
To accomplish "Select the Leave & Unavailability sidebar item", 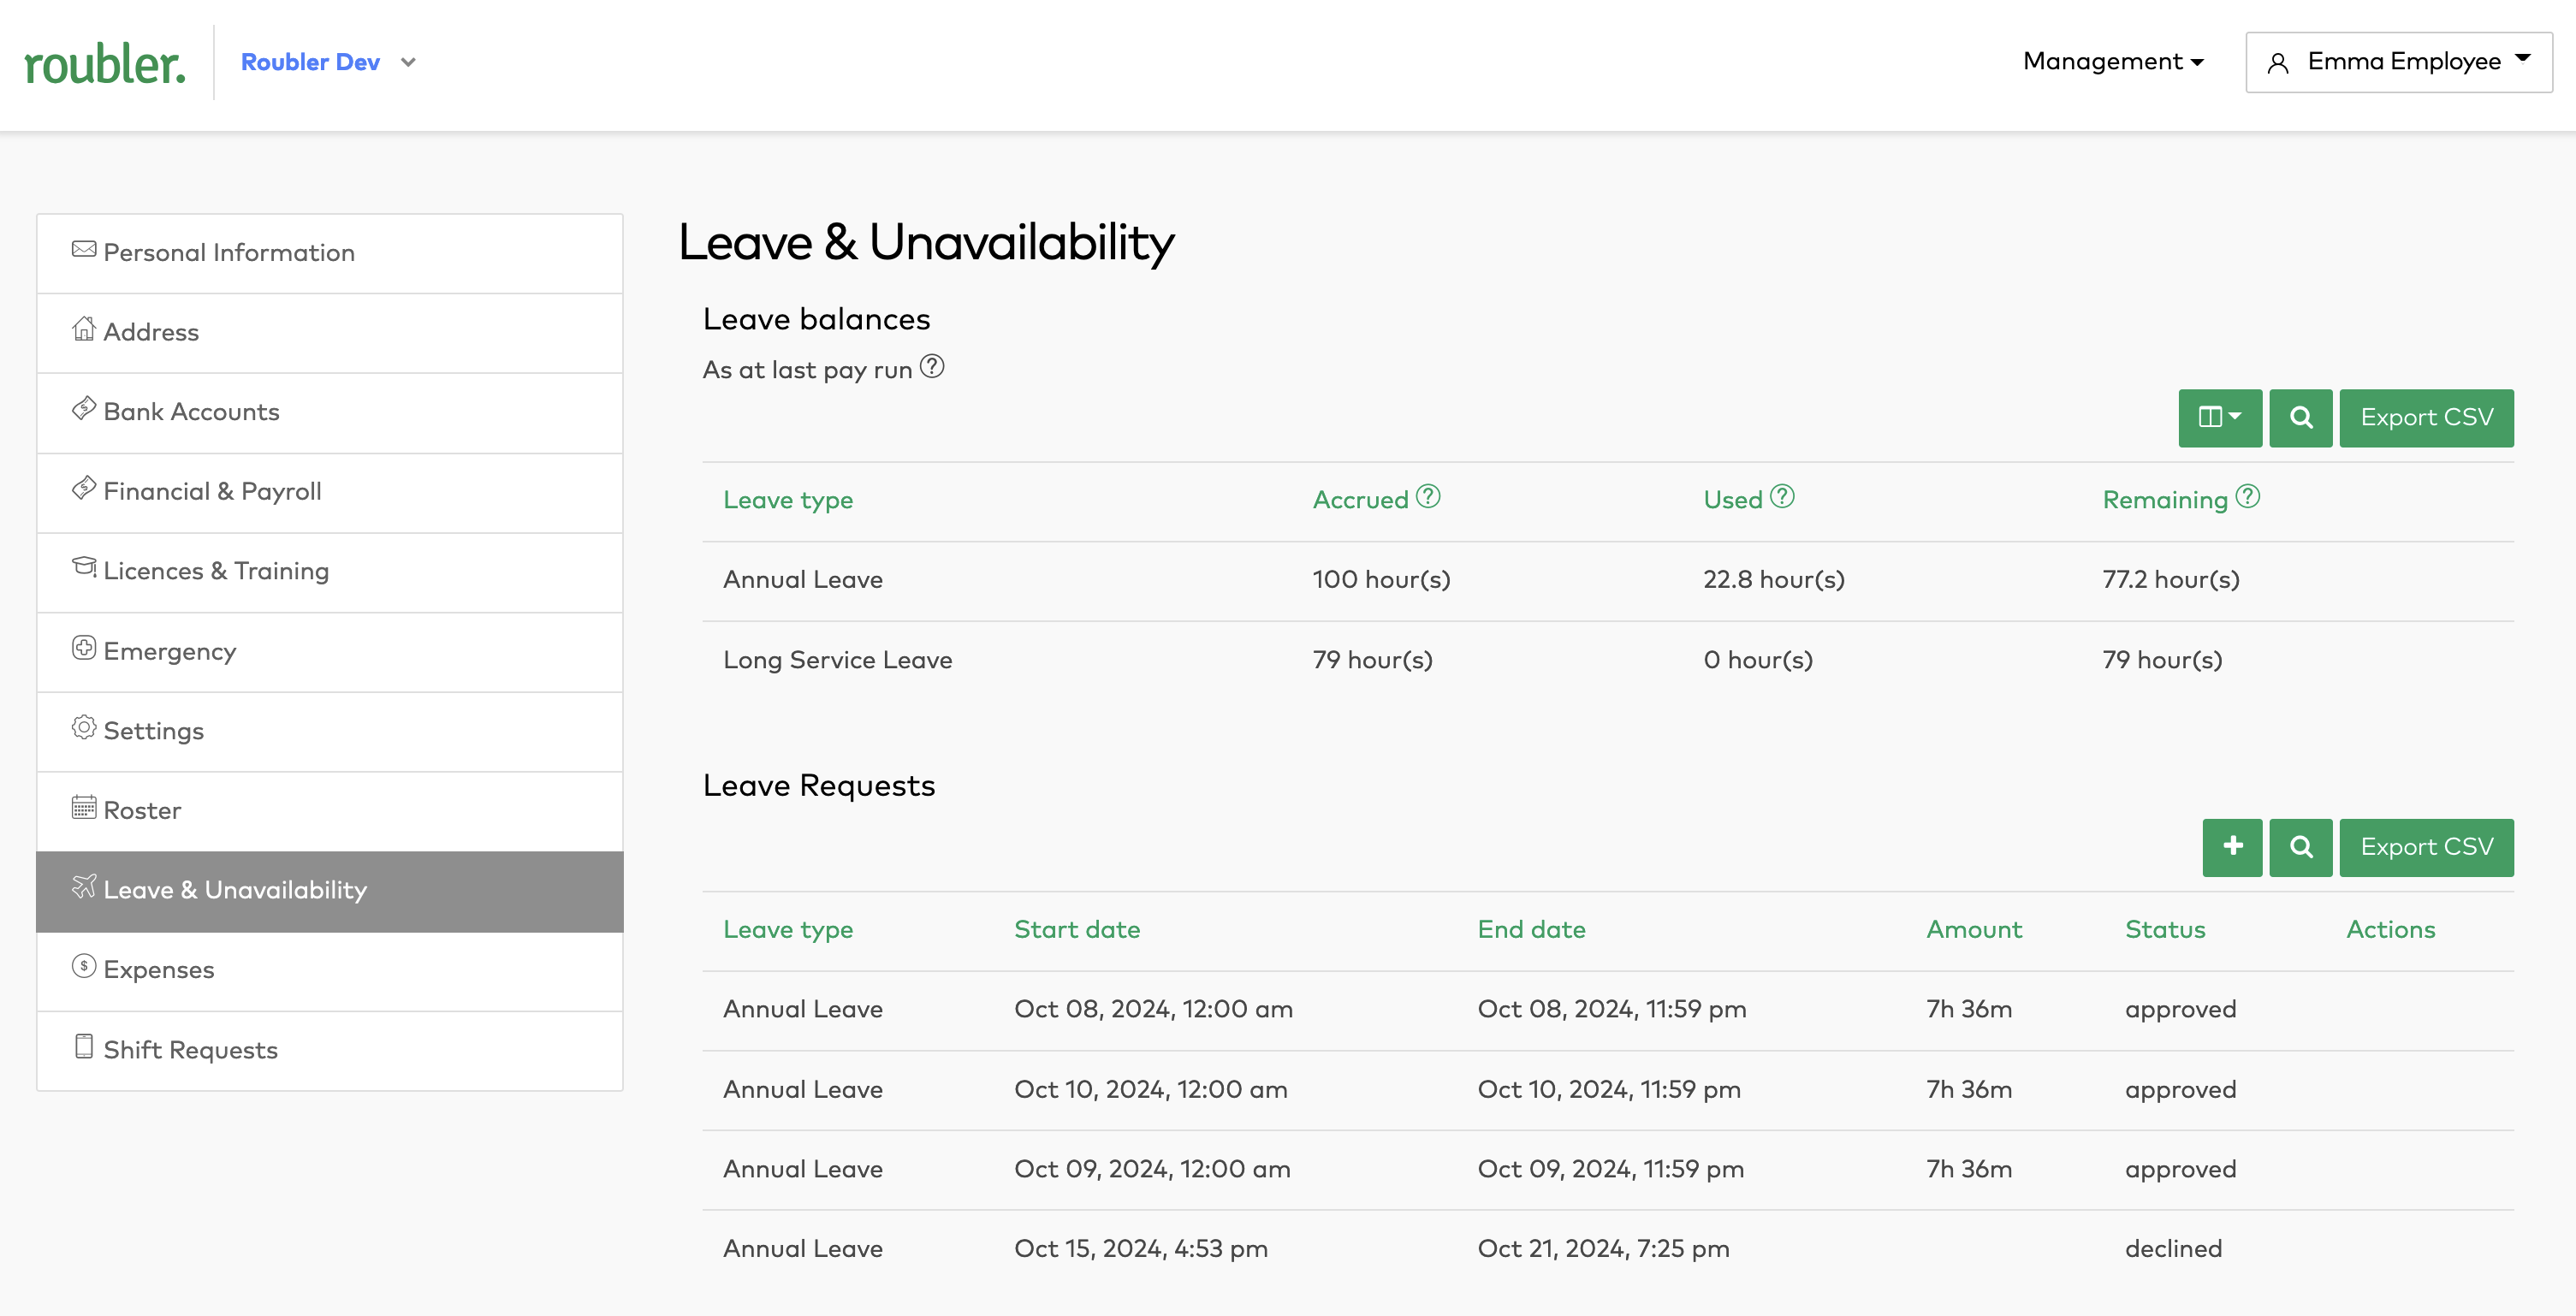I will [x=329, y=891].
